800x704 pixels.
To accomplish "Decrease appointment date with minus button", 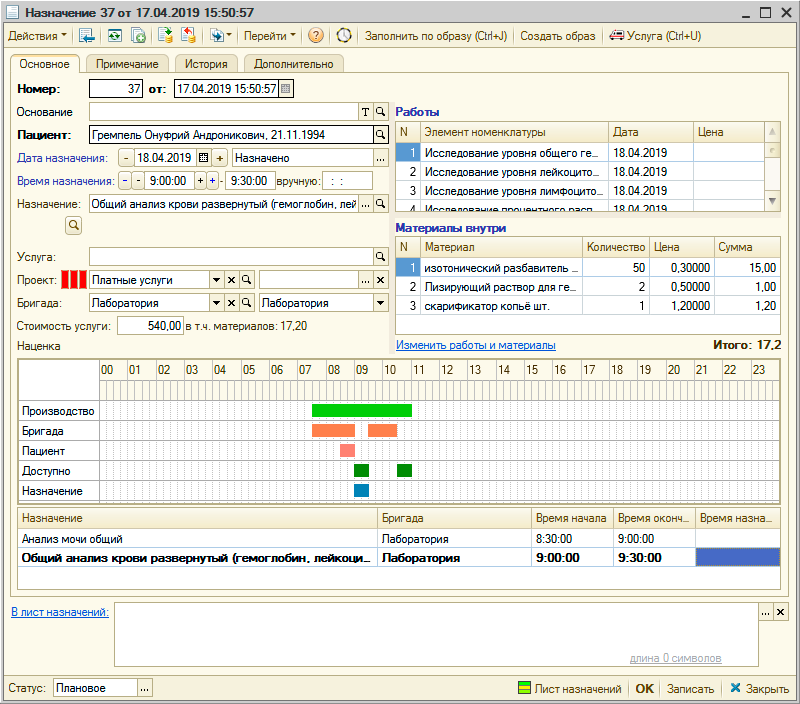I will pyautogui.click(x=126, y=158).
